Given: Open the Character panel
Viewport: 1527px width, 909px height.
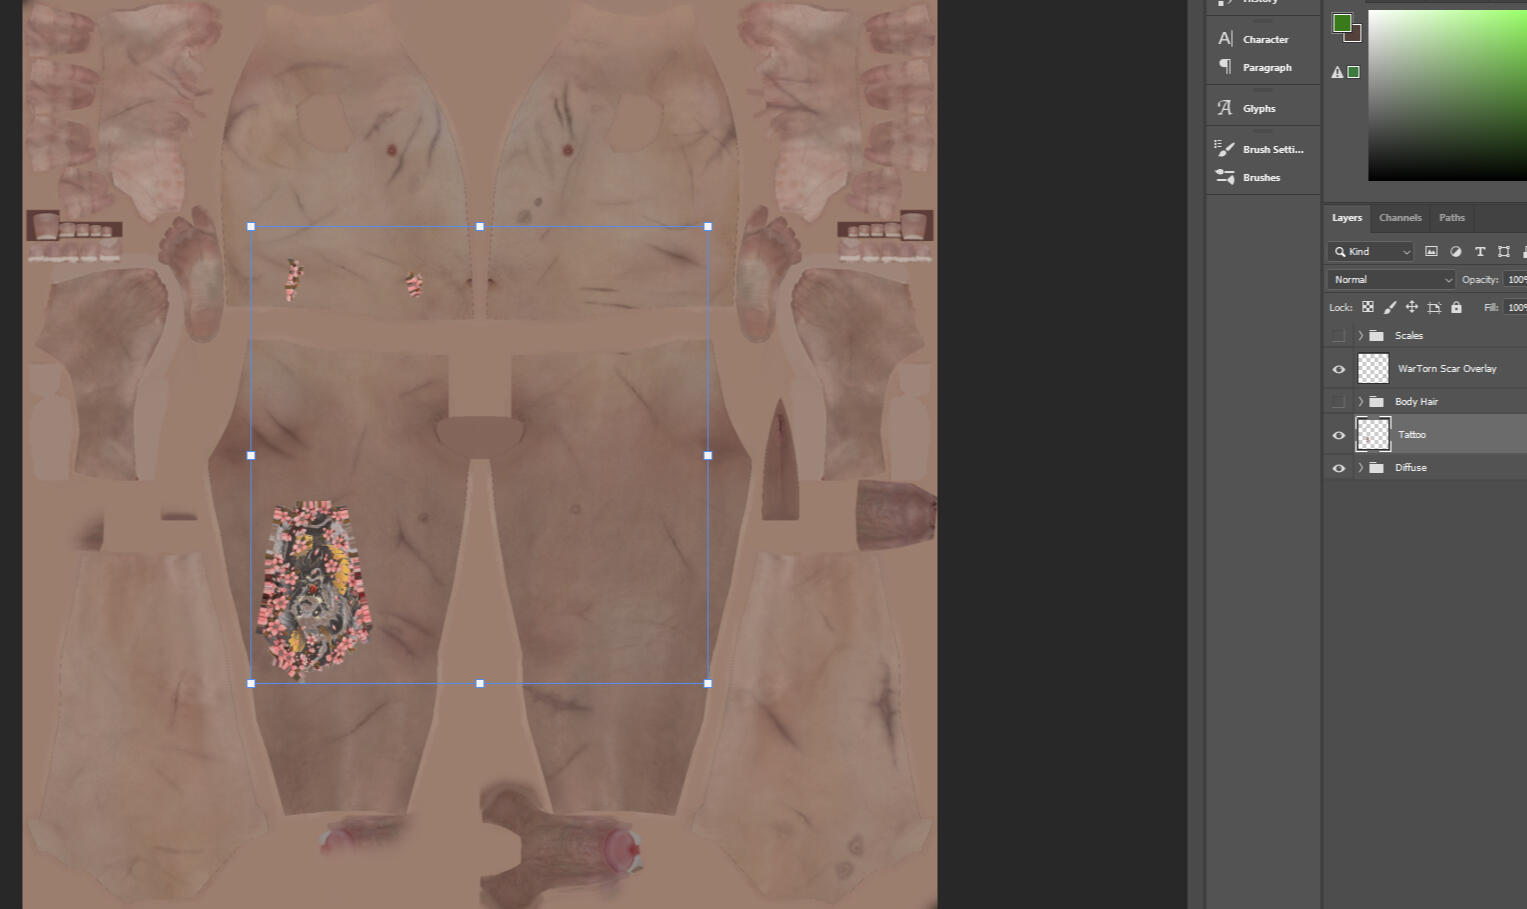Looking at the screenshot, I should click(1264, 39).
